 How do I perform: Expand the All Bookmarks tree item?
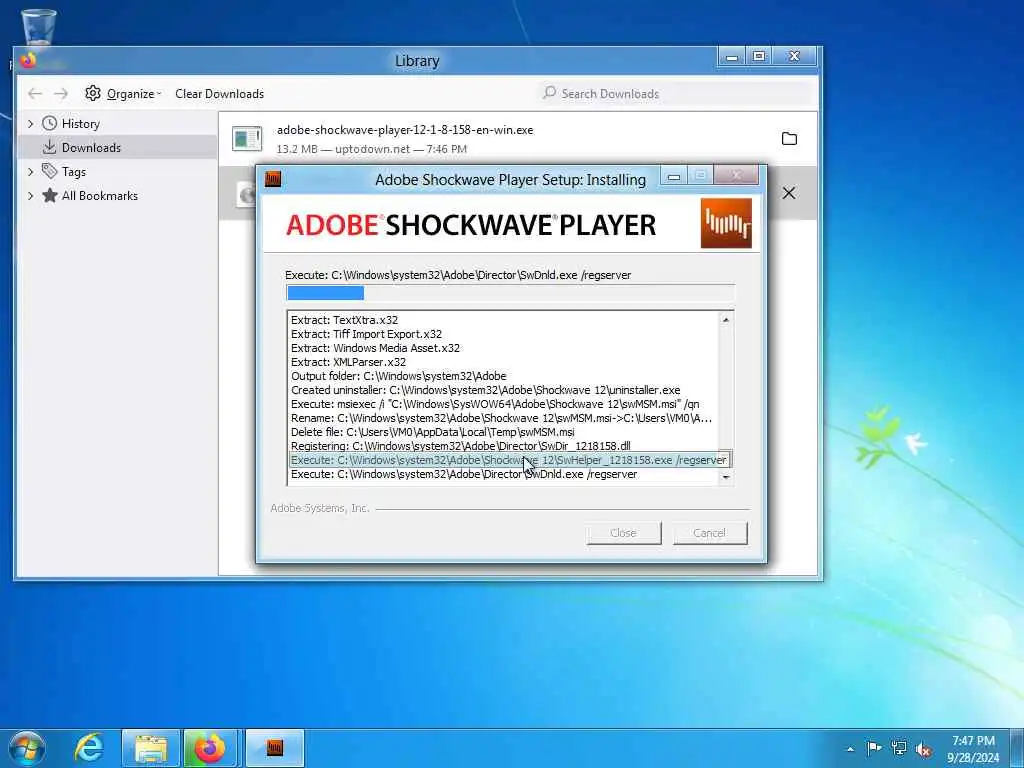click(x=31, y=196)
